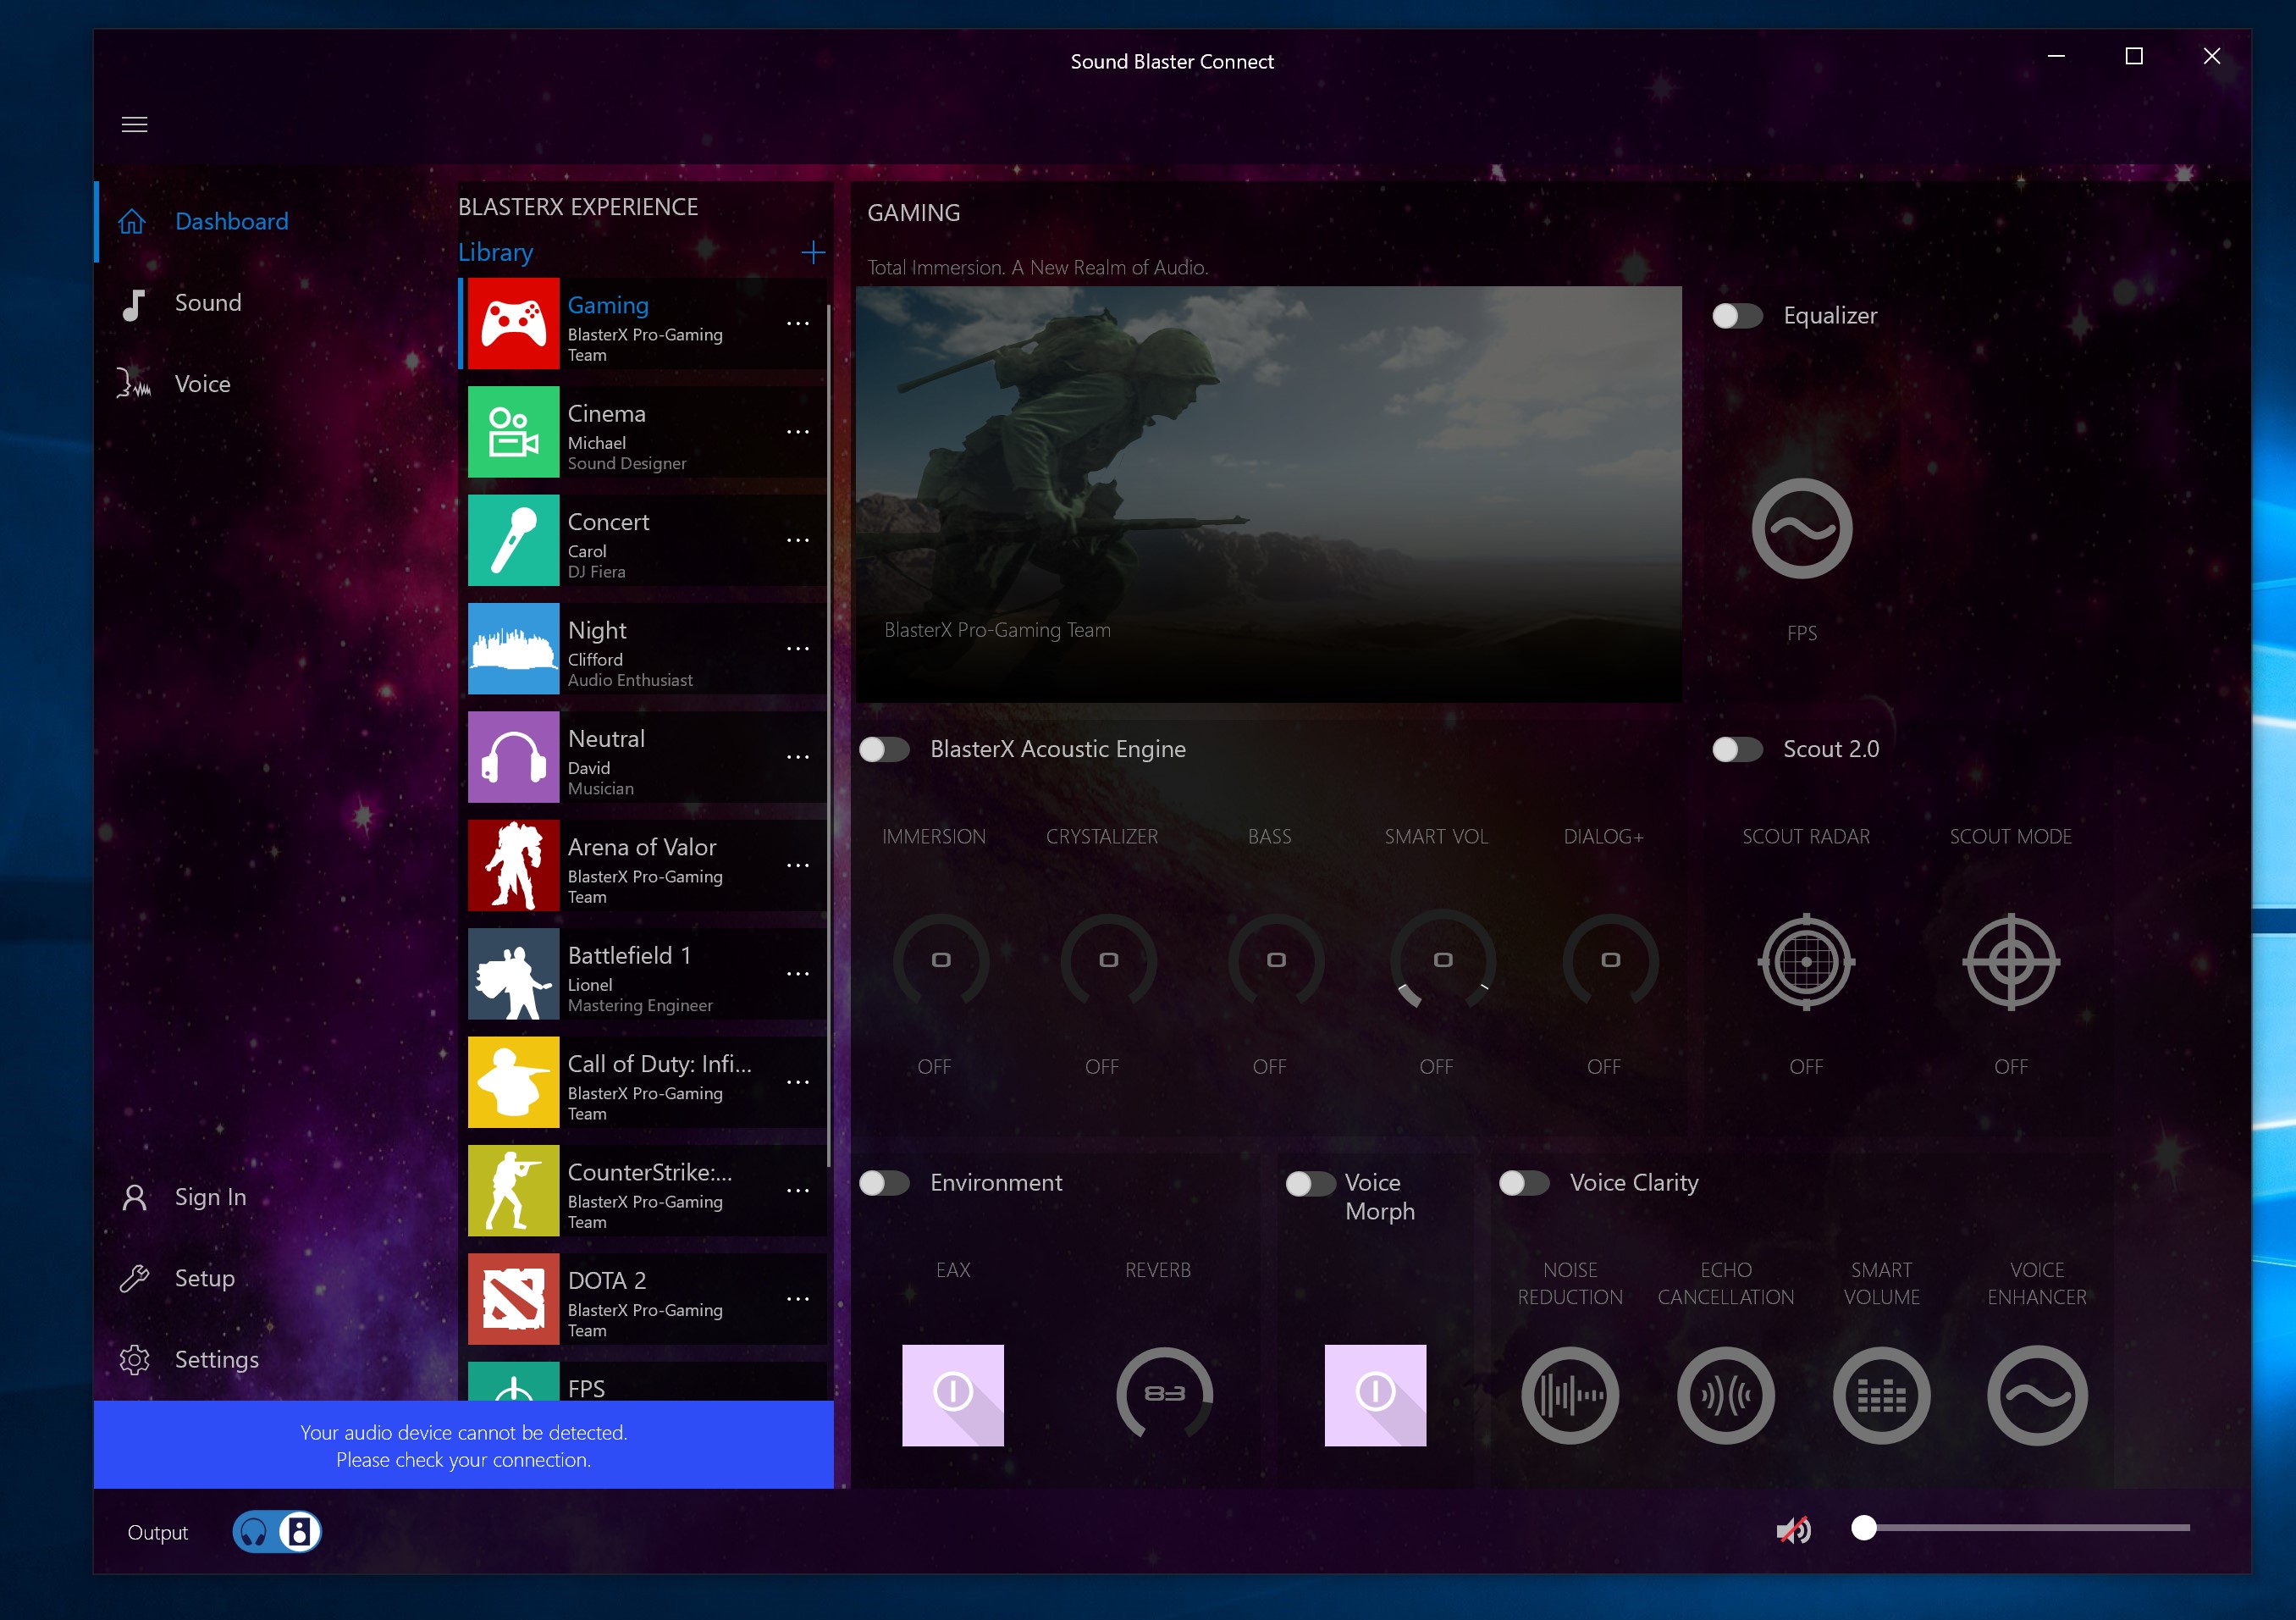2296x1620 pixels.
Task: Click the Night skyline profile icon
Action: [513, 648]
